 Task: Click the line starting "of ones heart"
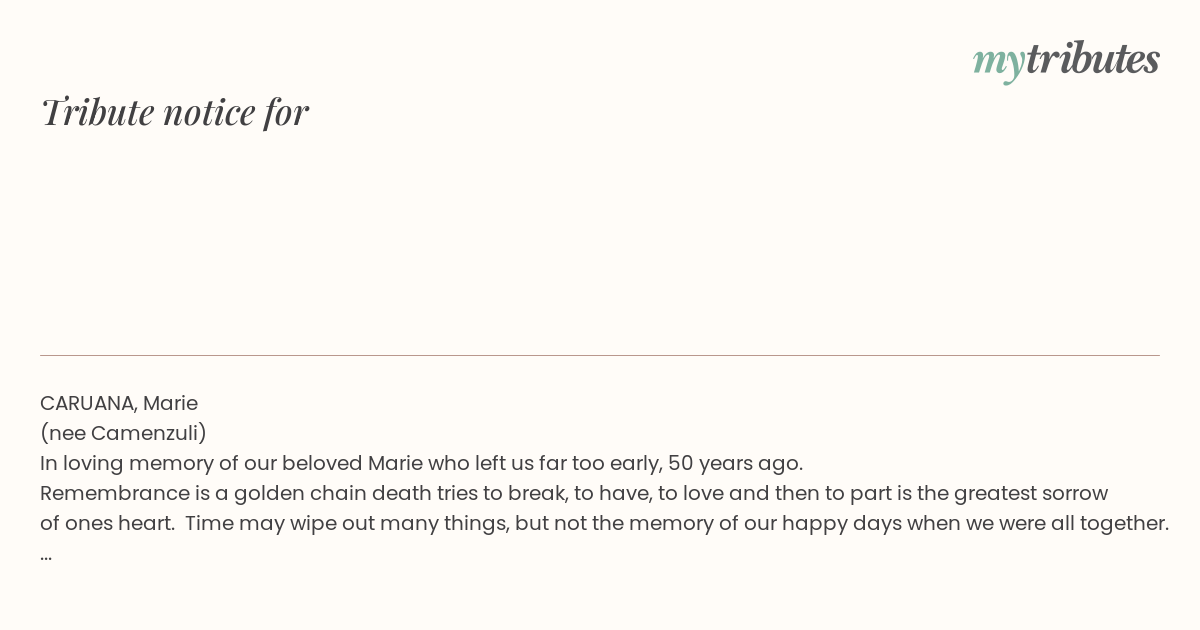(x=604, y=523)
